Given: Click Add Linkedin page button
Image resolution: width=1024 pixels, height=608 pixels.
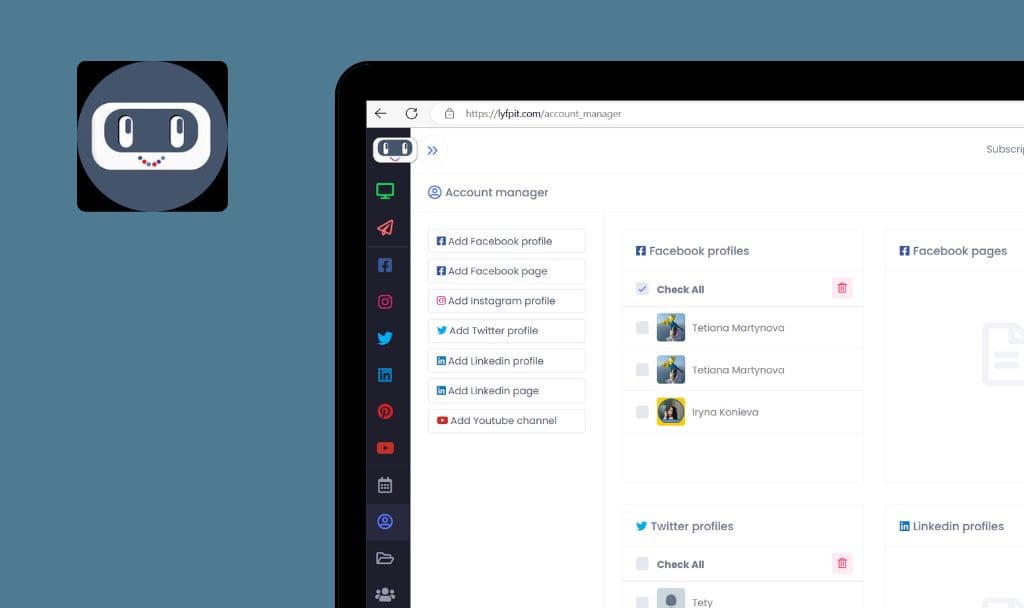Looking at the screenshot, I should coord(507,391).
